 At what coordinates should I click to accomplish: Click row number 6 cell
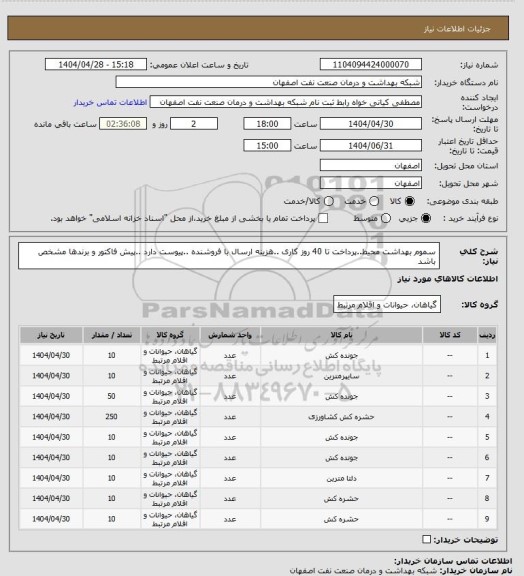[487, 458]
